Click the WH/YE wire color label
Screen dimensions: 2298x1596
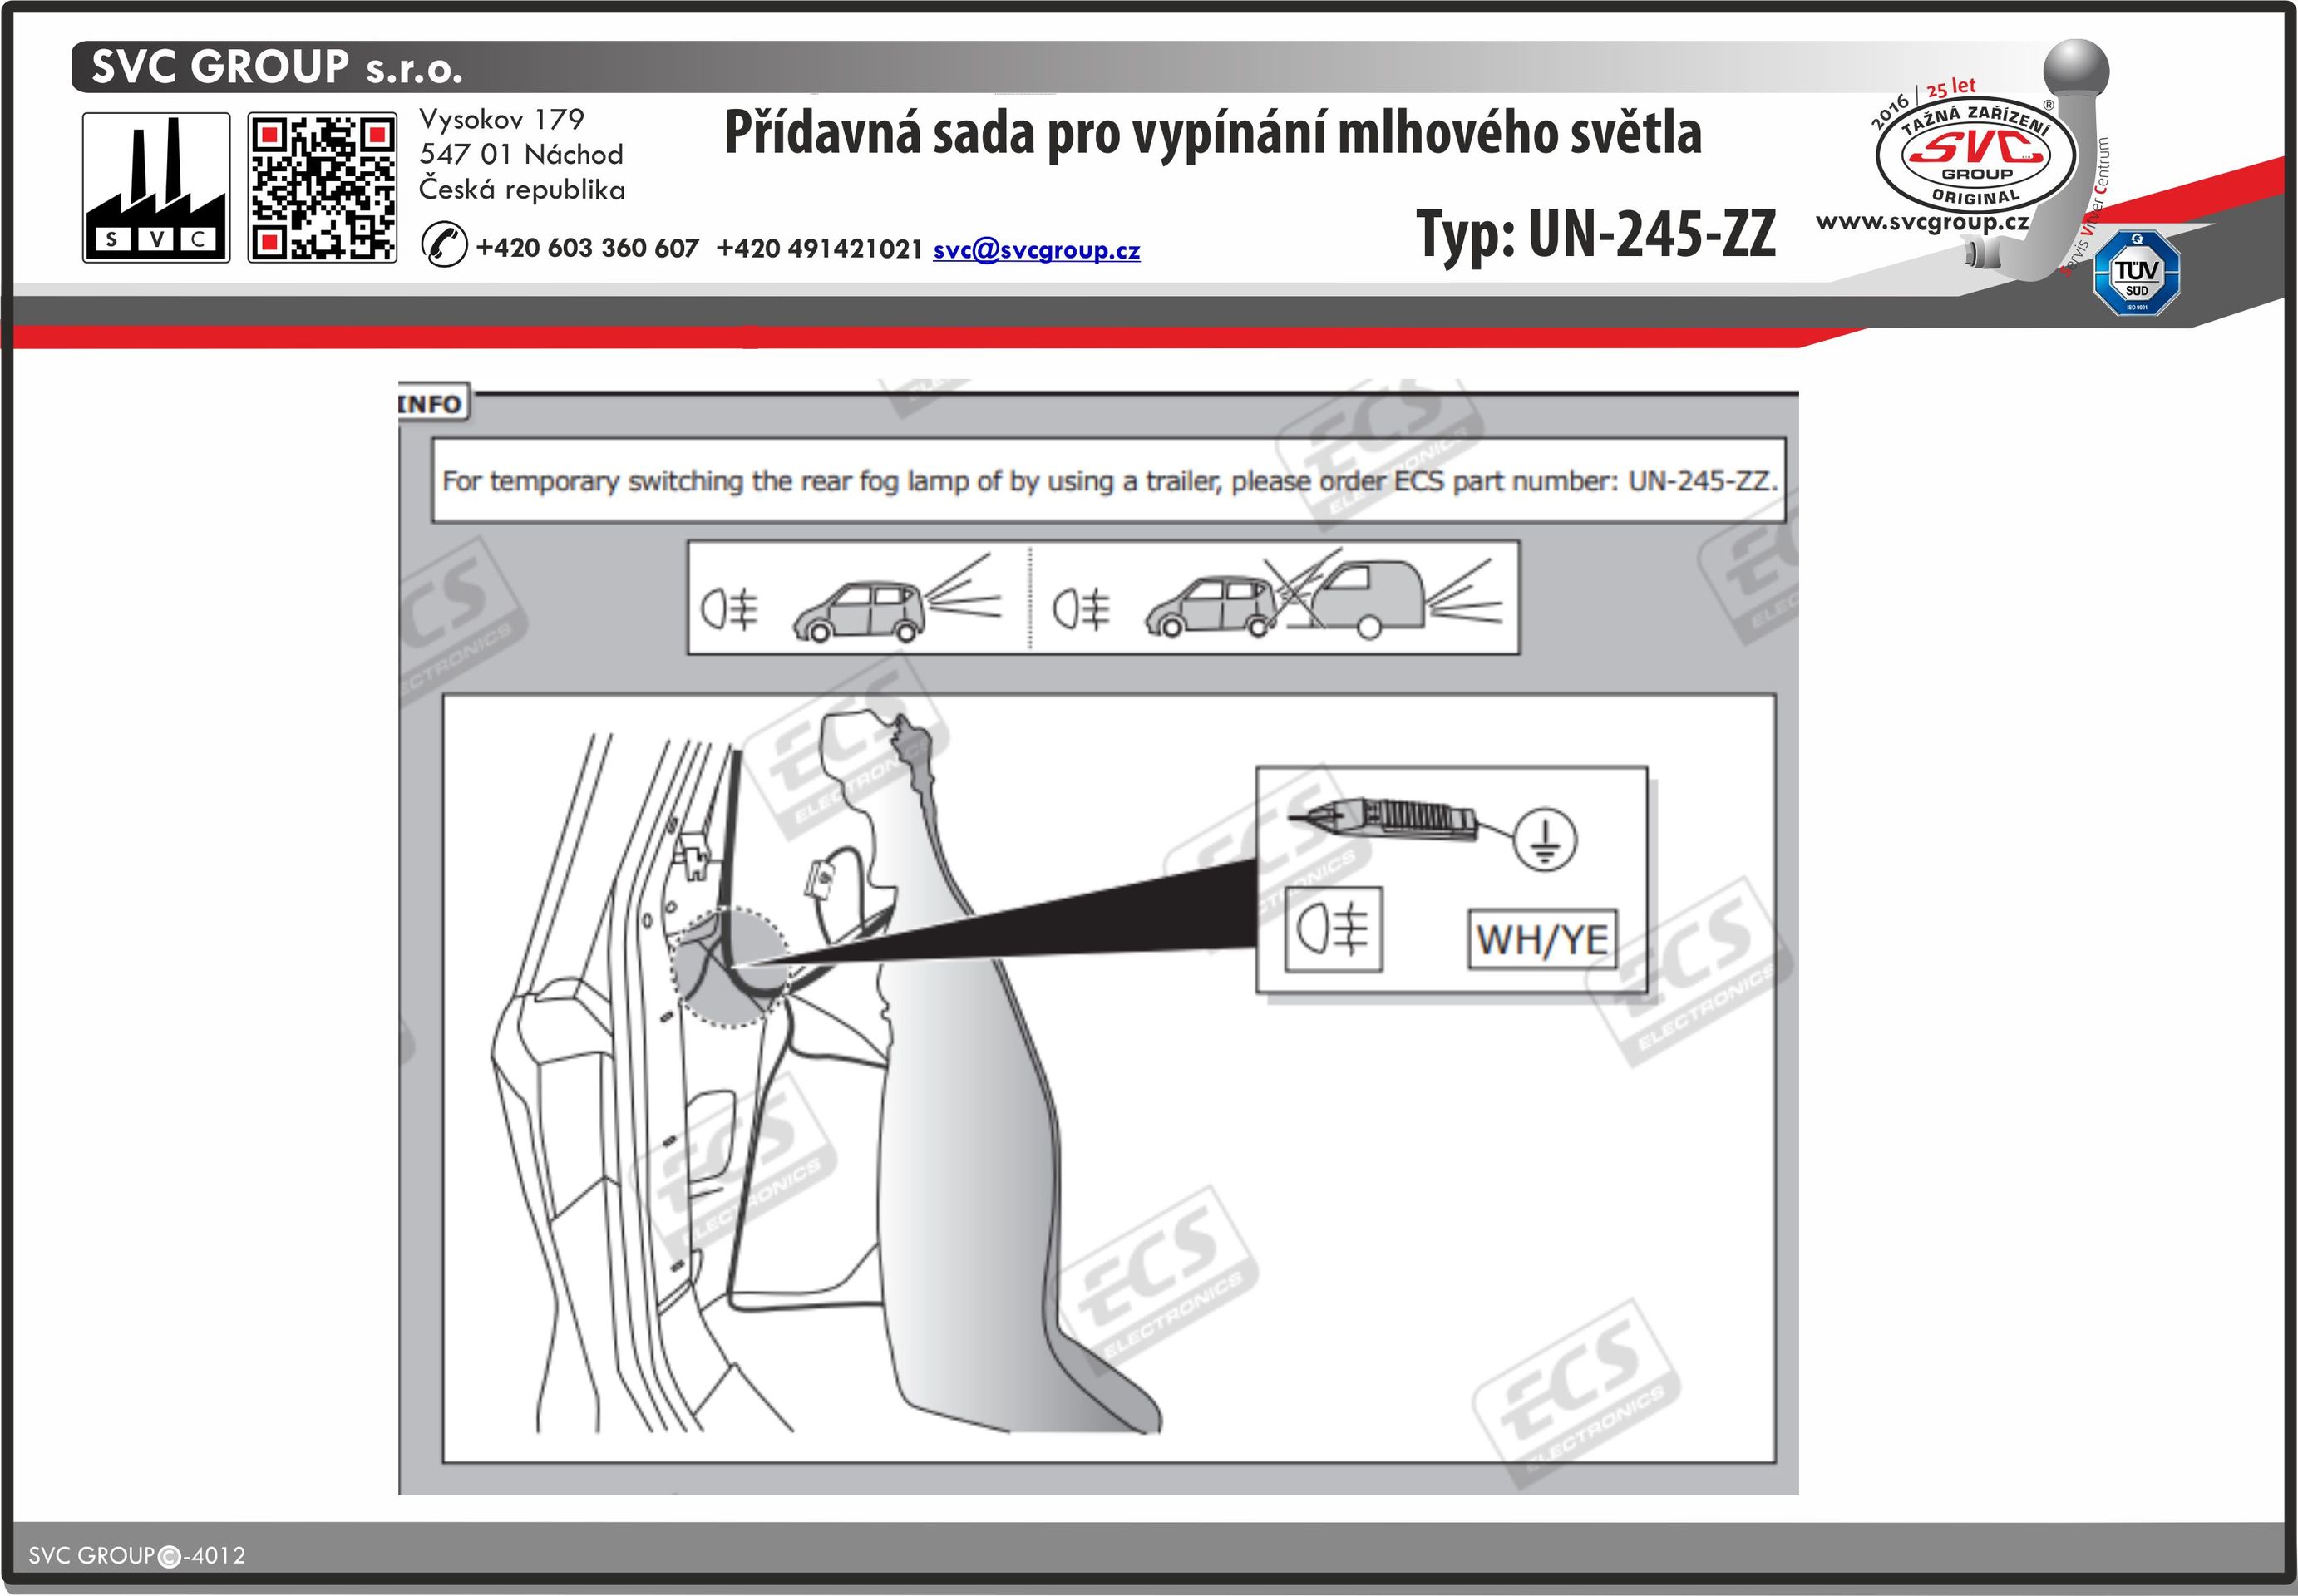click(x=1542, y=939)
